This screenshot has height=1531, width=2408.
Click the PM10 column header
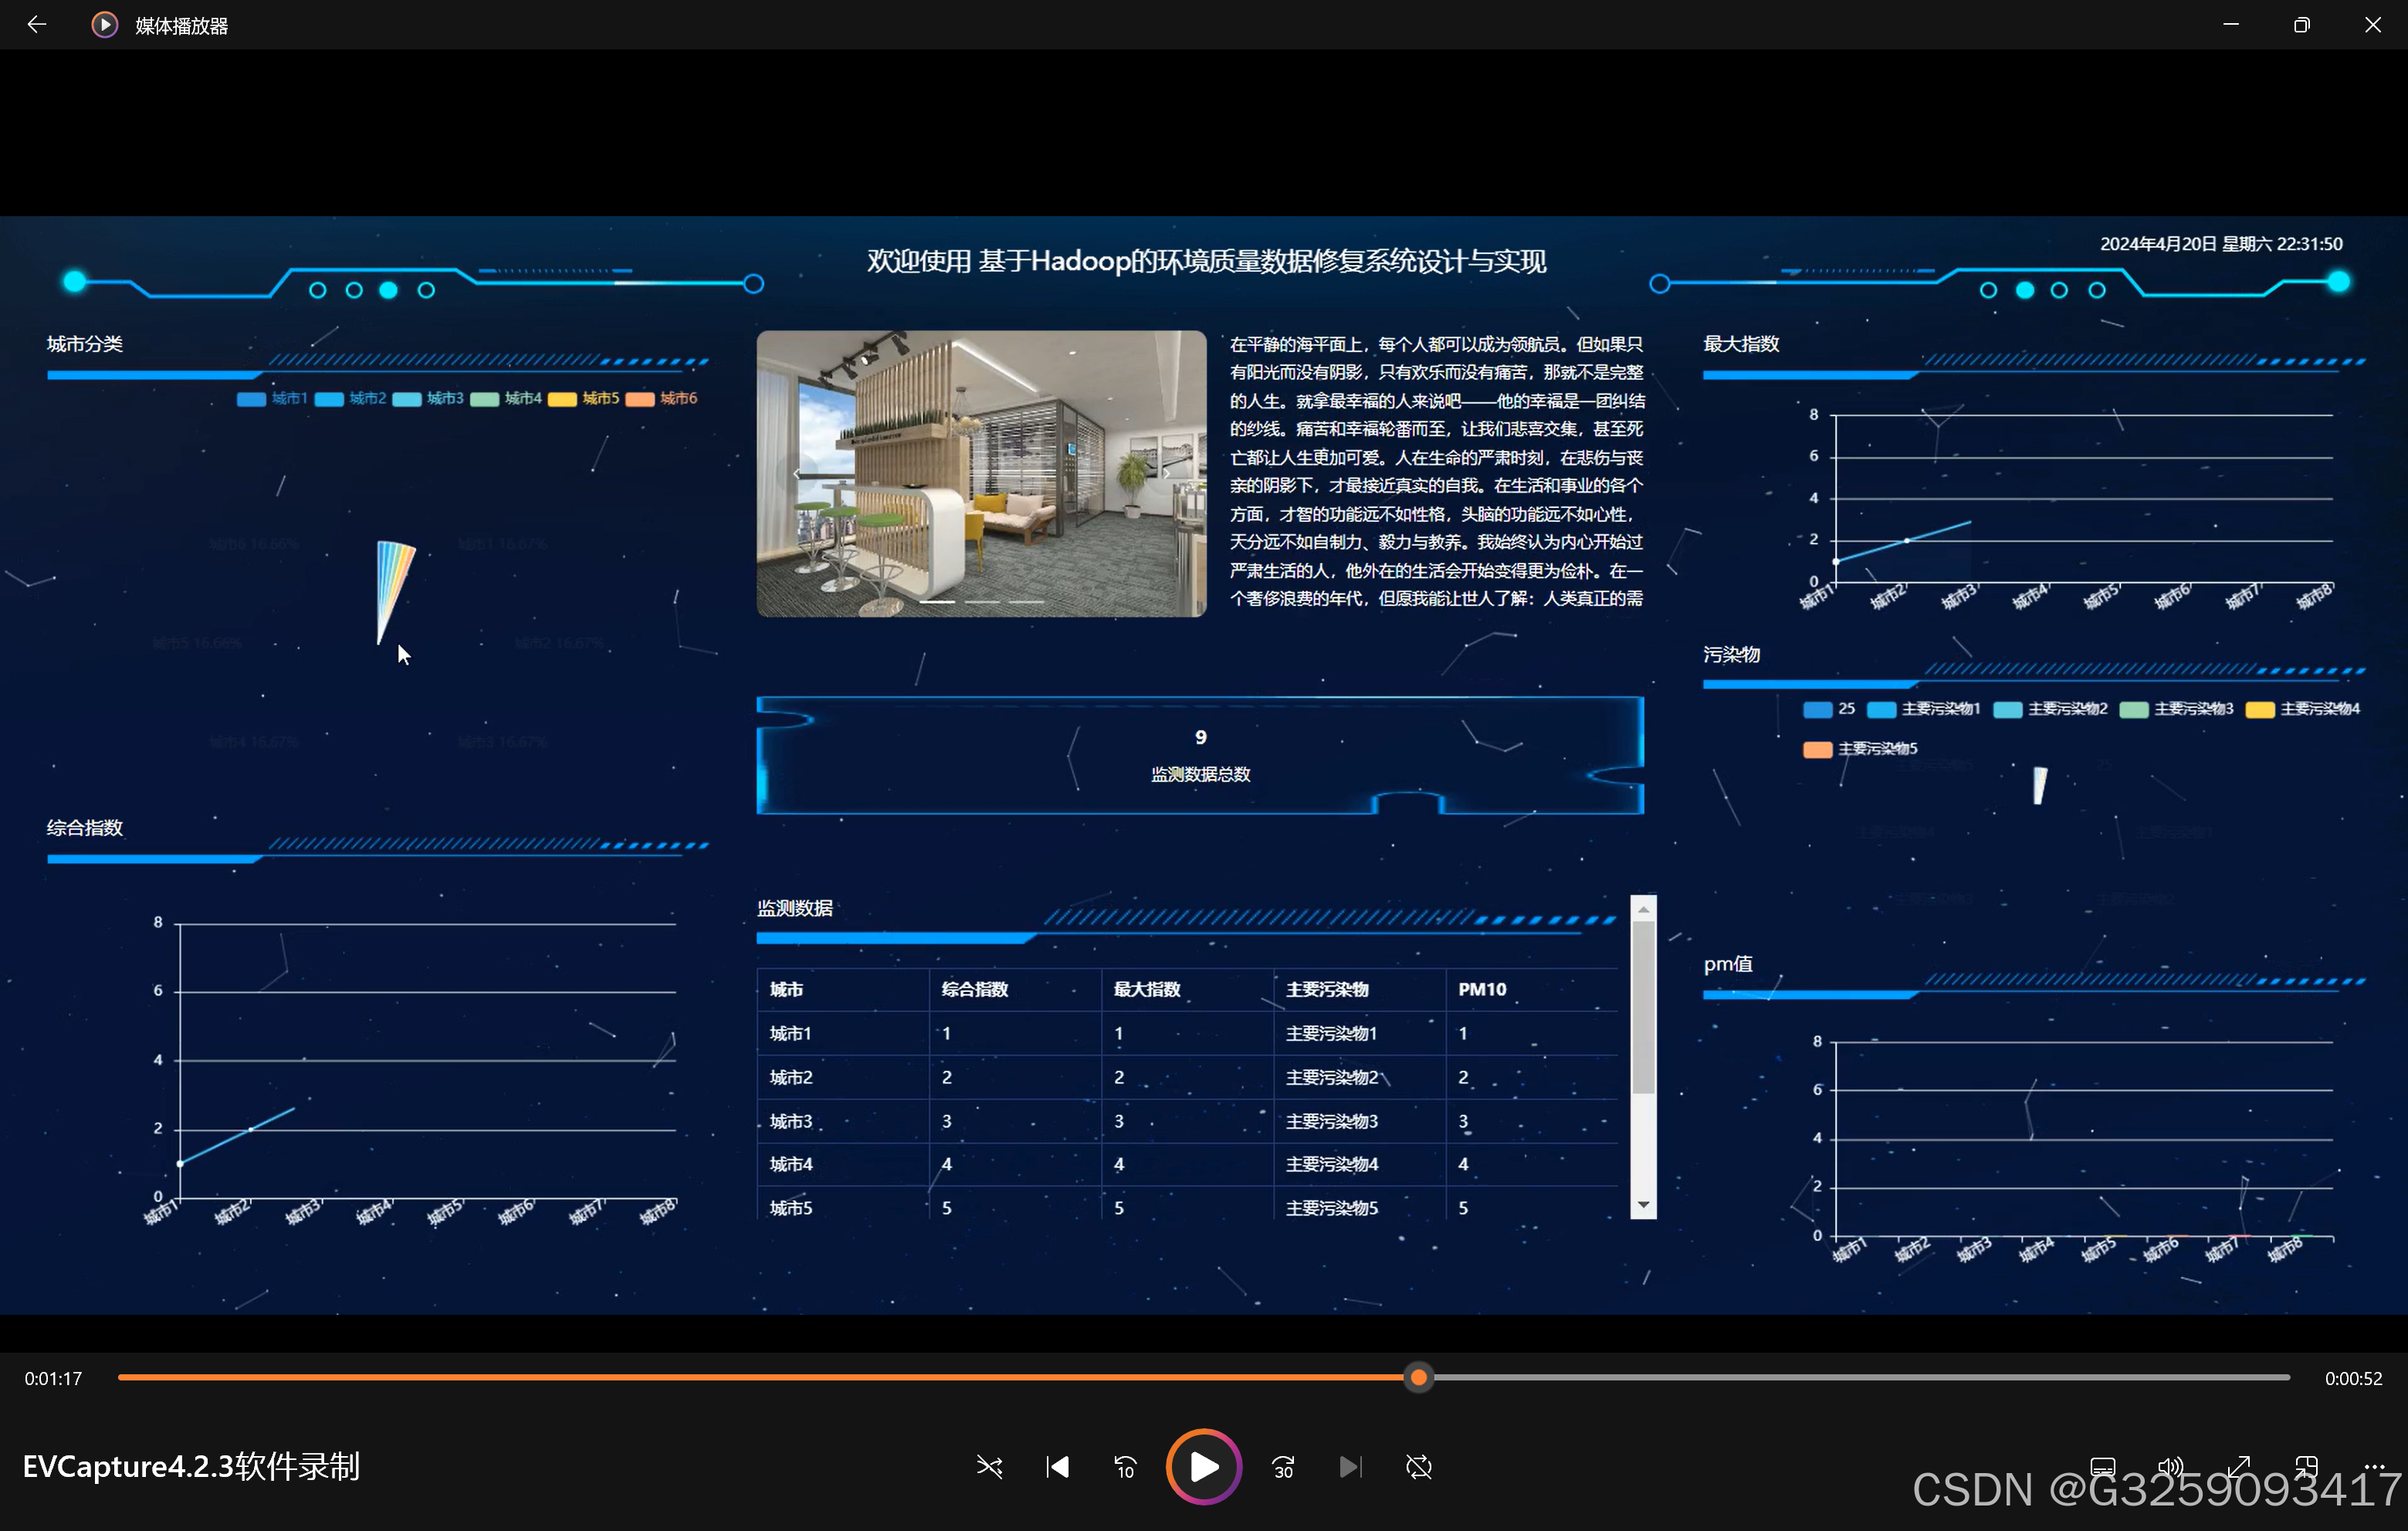tap(1531, 989)
